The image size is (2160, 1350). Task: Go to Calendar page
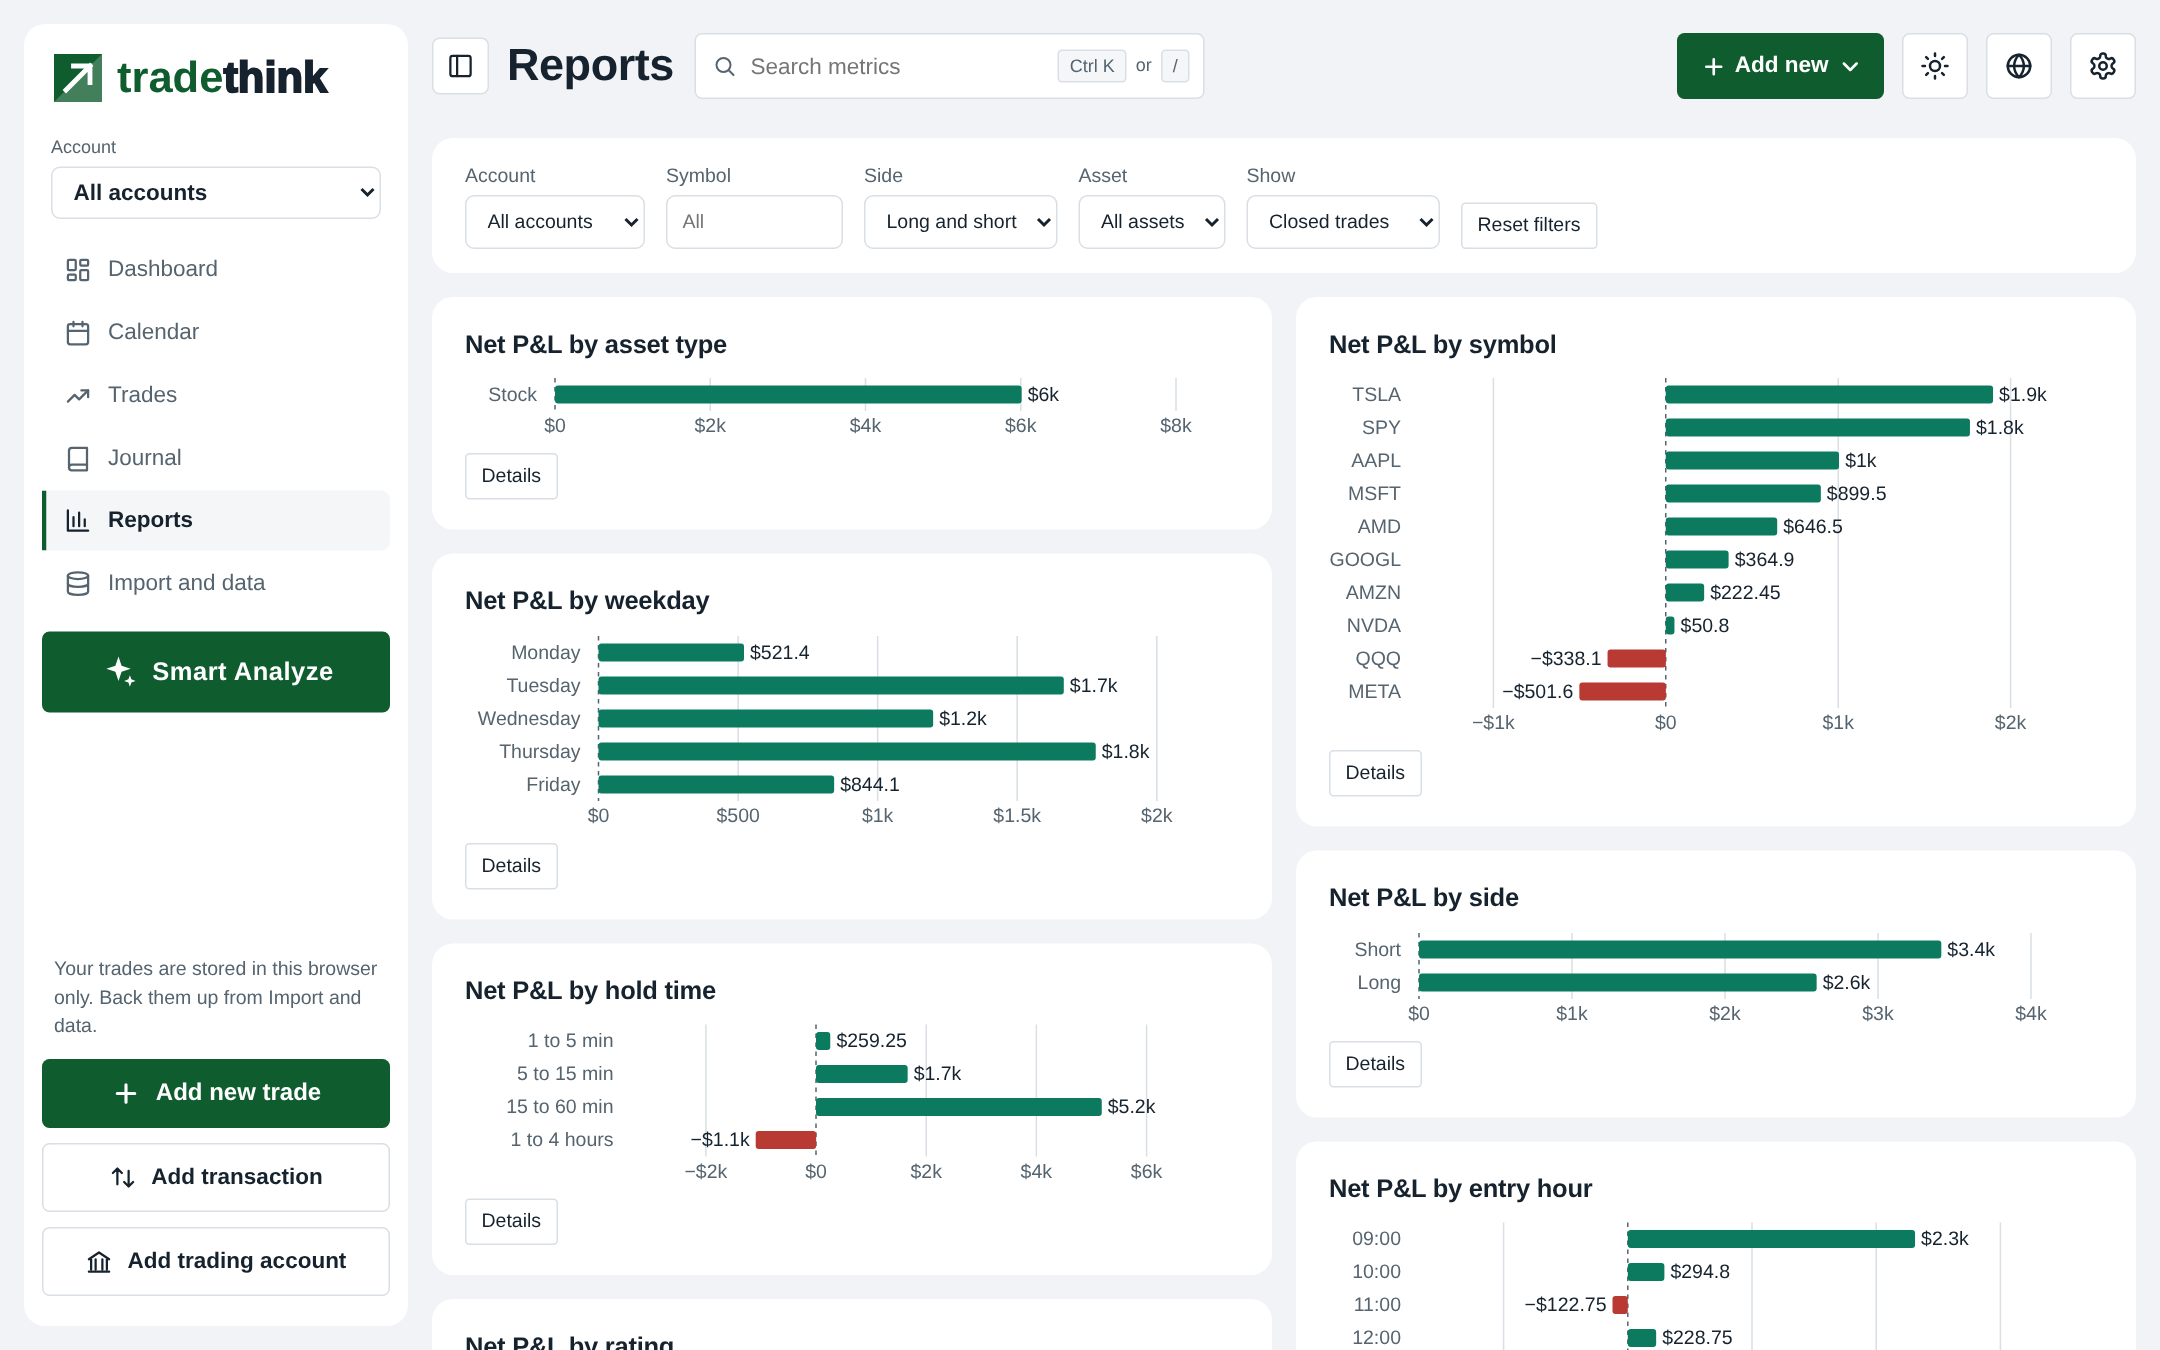coord(216,332)
